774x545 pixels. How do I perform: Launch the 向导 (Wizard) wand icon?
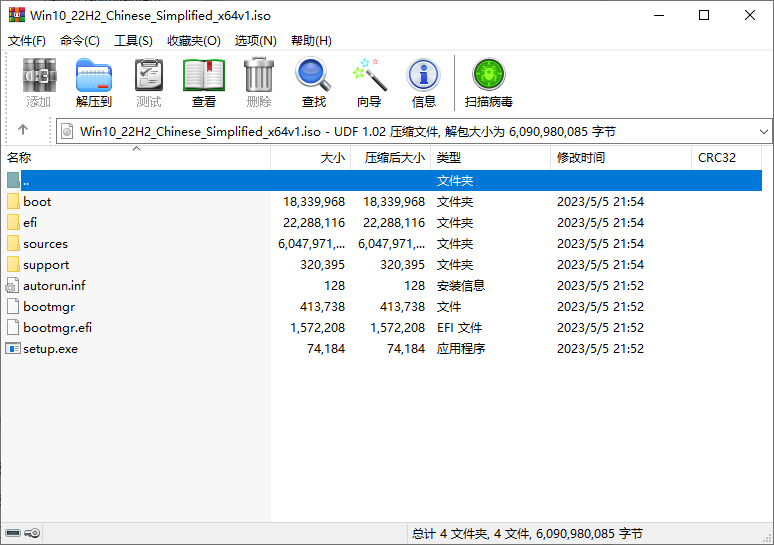[369, 75]
